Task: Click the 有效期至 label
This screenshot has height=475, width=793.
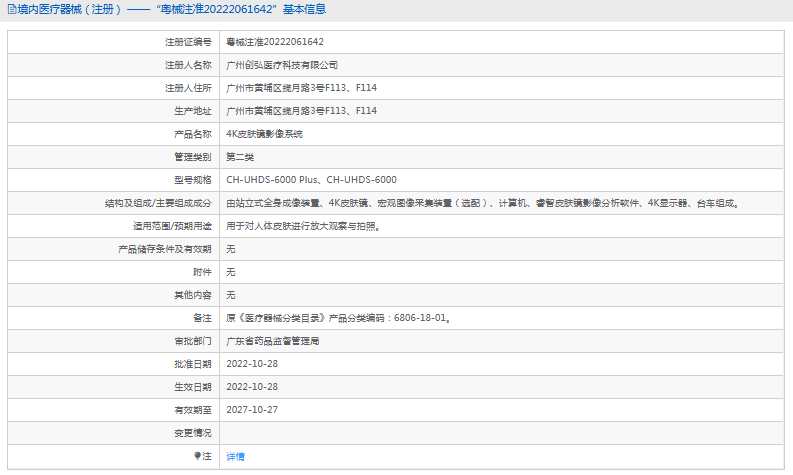Action: tap(193, 410)
